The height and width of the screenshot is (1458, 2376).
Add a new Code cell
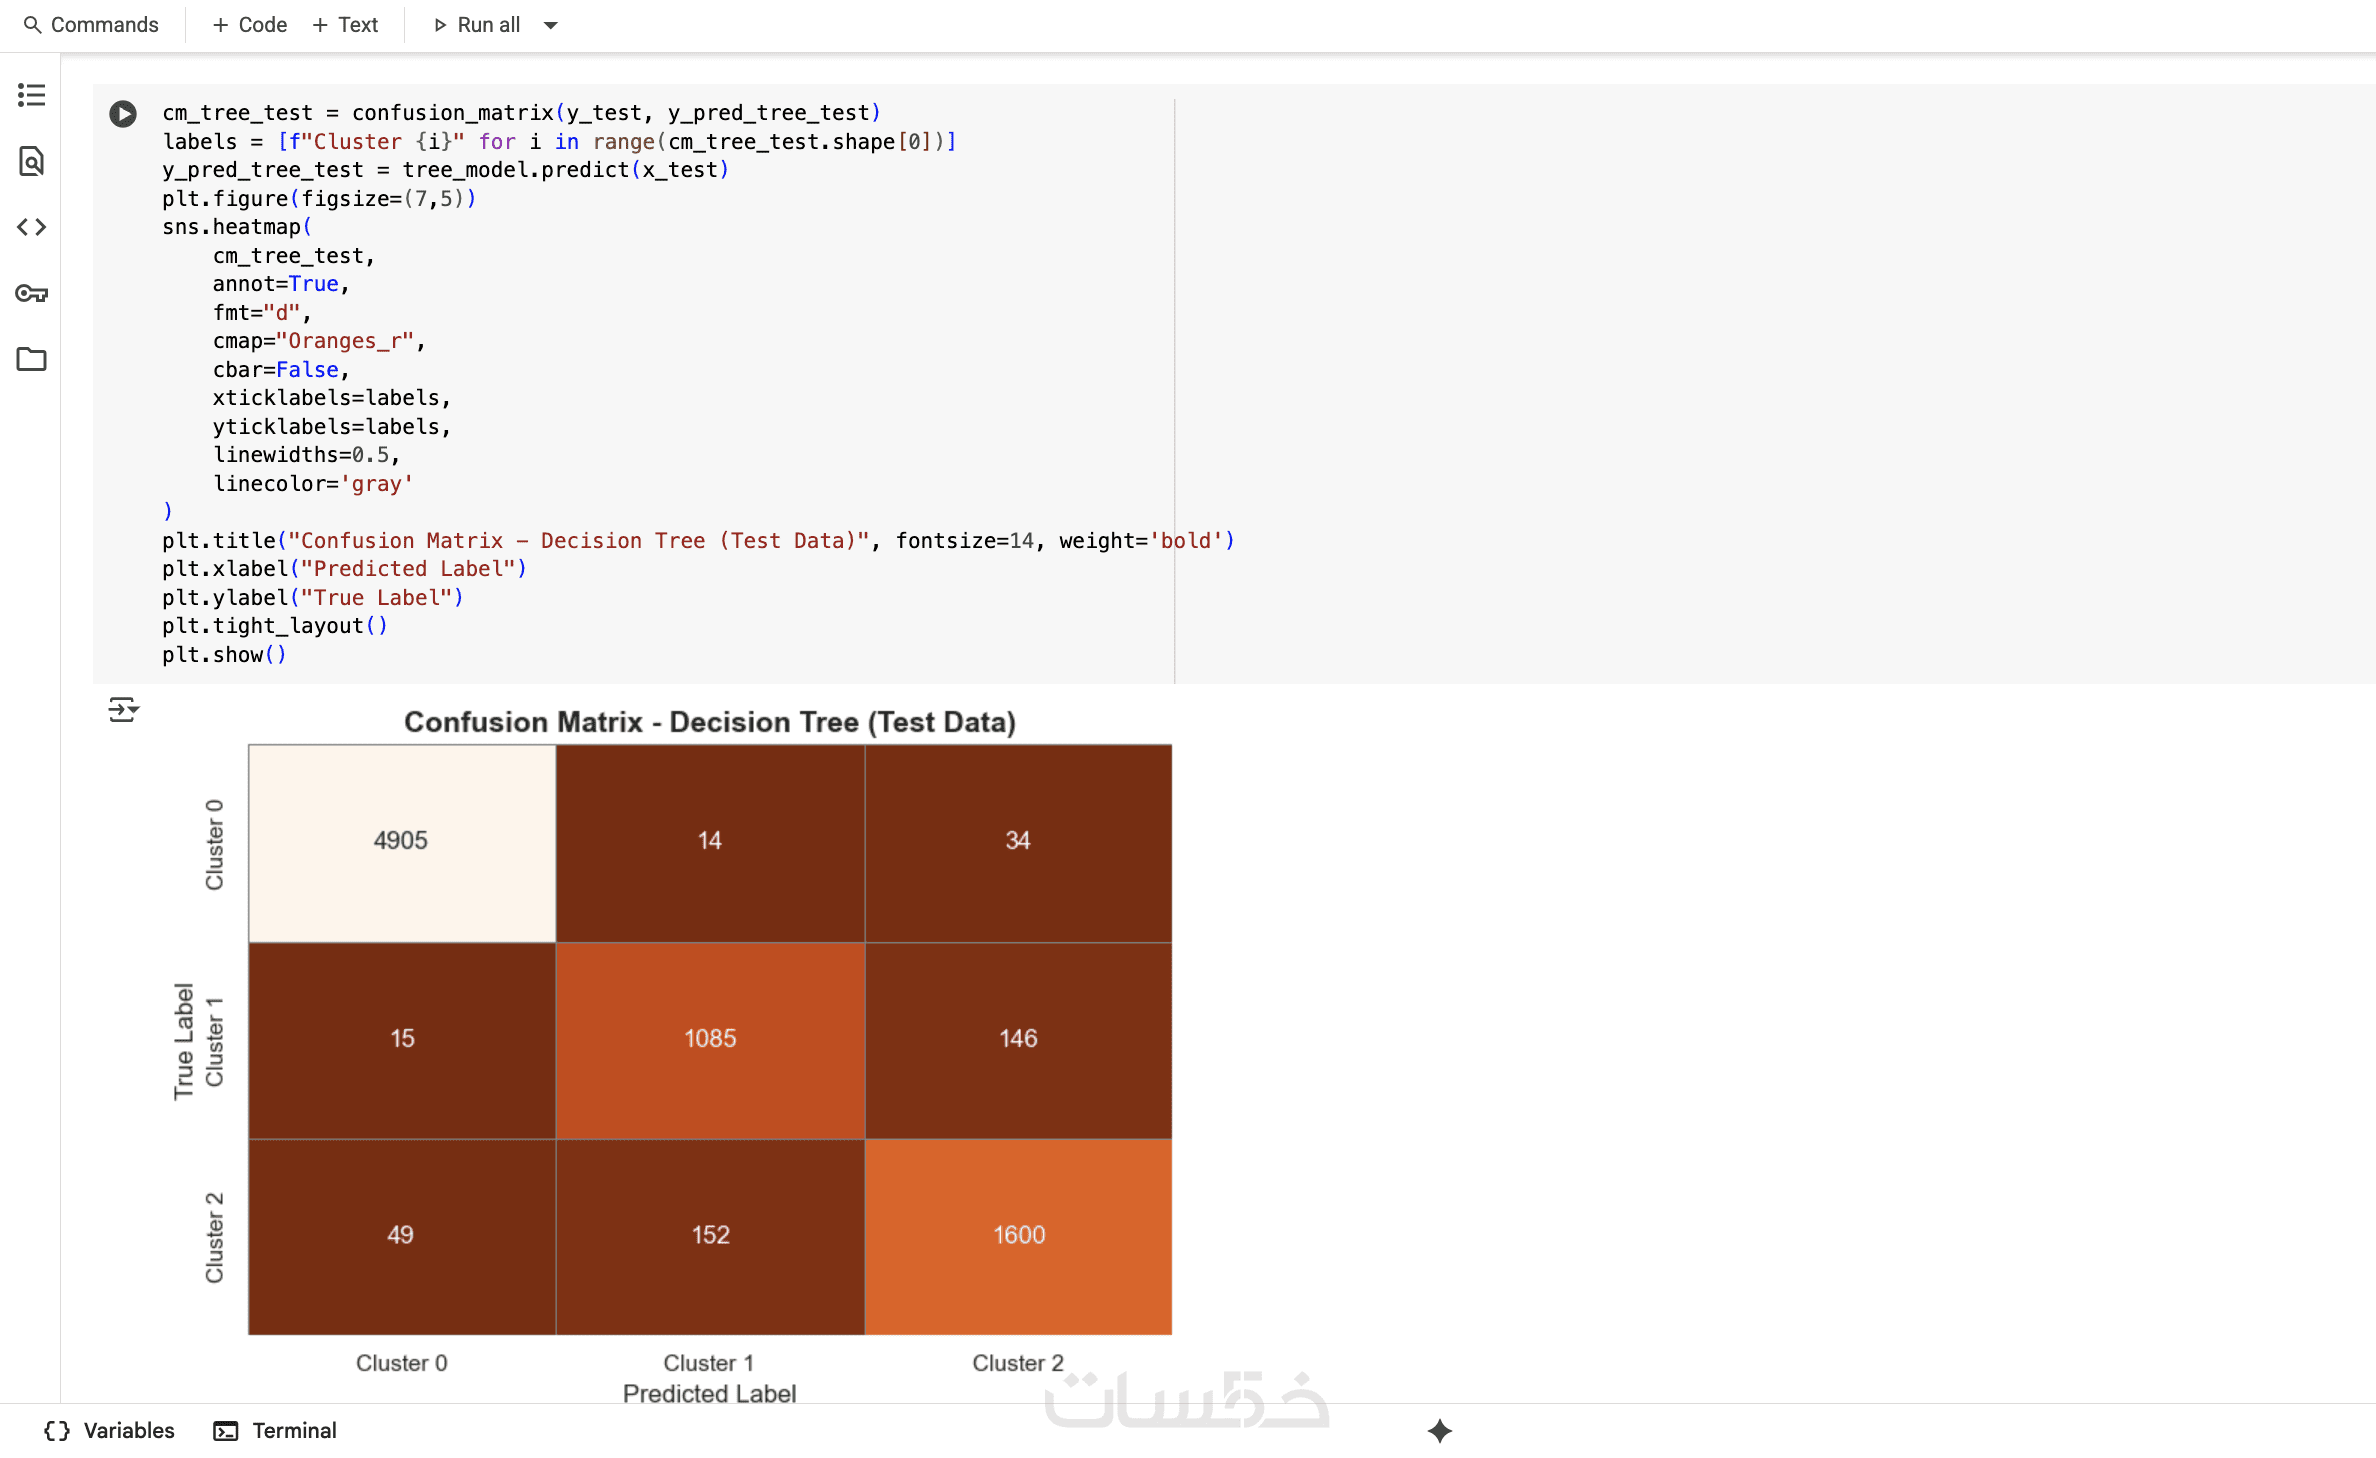(250, 25)
